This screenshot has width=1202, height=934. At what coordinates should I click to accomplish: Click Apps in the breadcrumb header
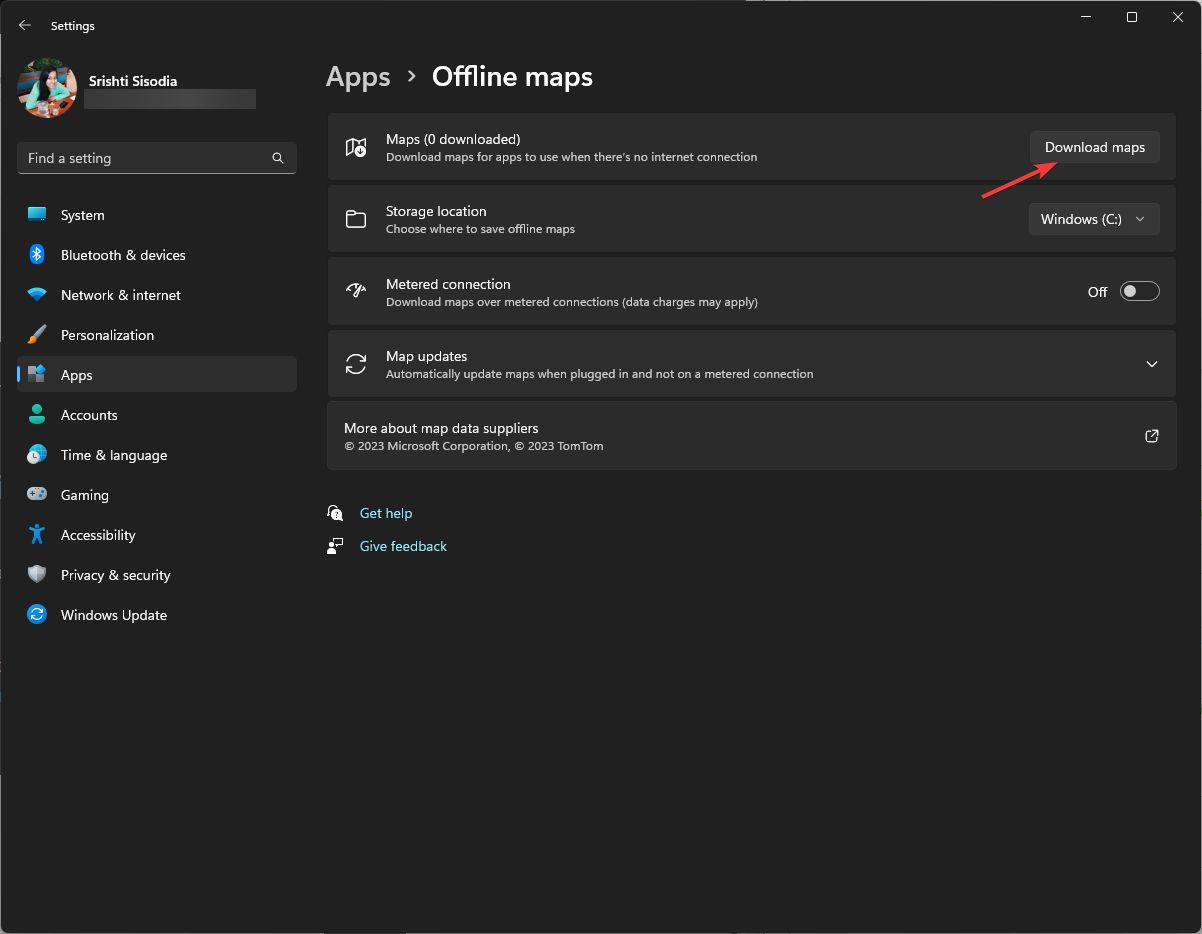(x=358, y=76)
